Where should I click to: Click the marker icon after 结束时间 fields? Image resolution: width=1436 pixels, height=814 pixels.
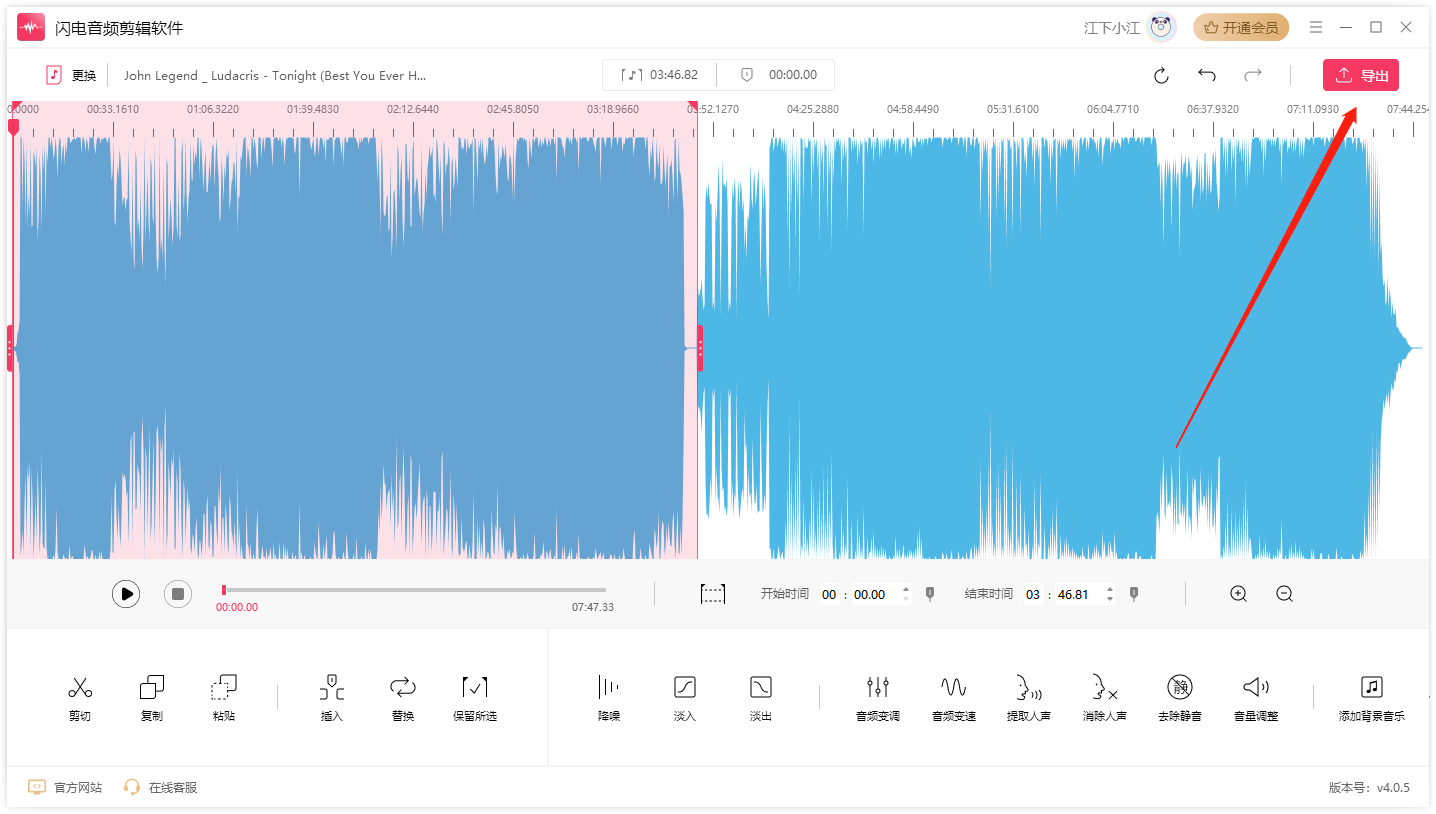[1133, 594]
